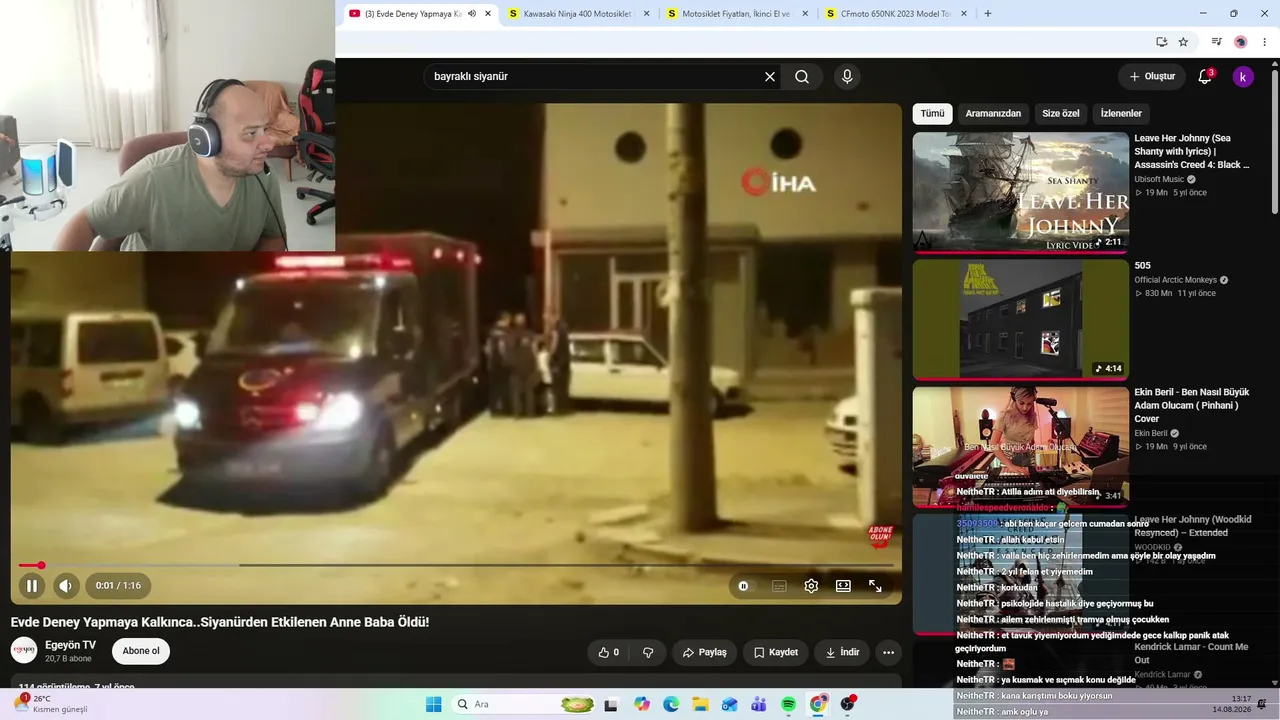Image resolution: width=1280 pixels, height=720 pixels.
Task: Open Copilot from the taskbar
Action: click(642, 704)
